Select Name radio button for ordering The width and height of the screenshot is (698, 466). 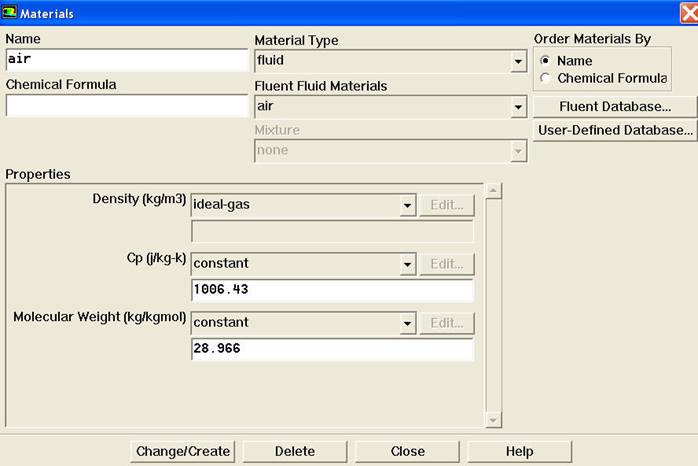(545, 61)
